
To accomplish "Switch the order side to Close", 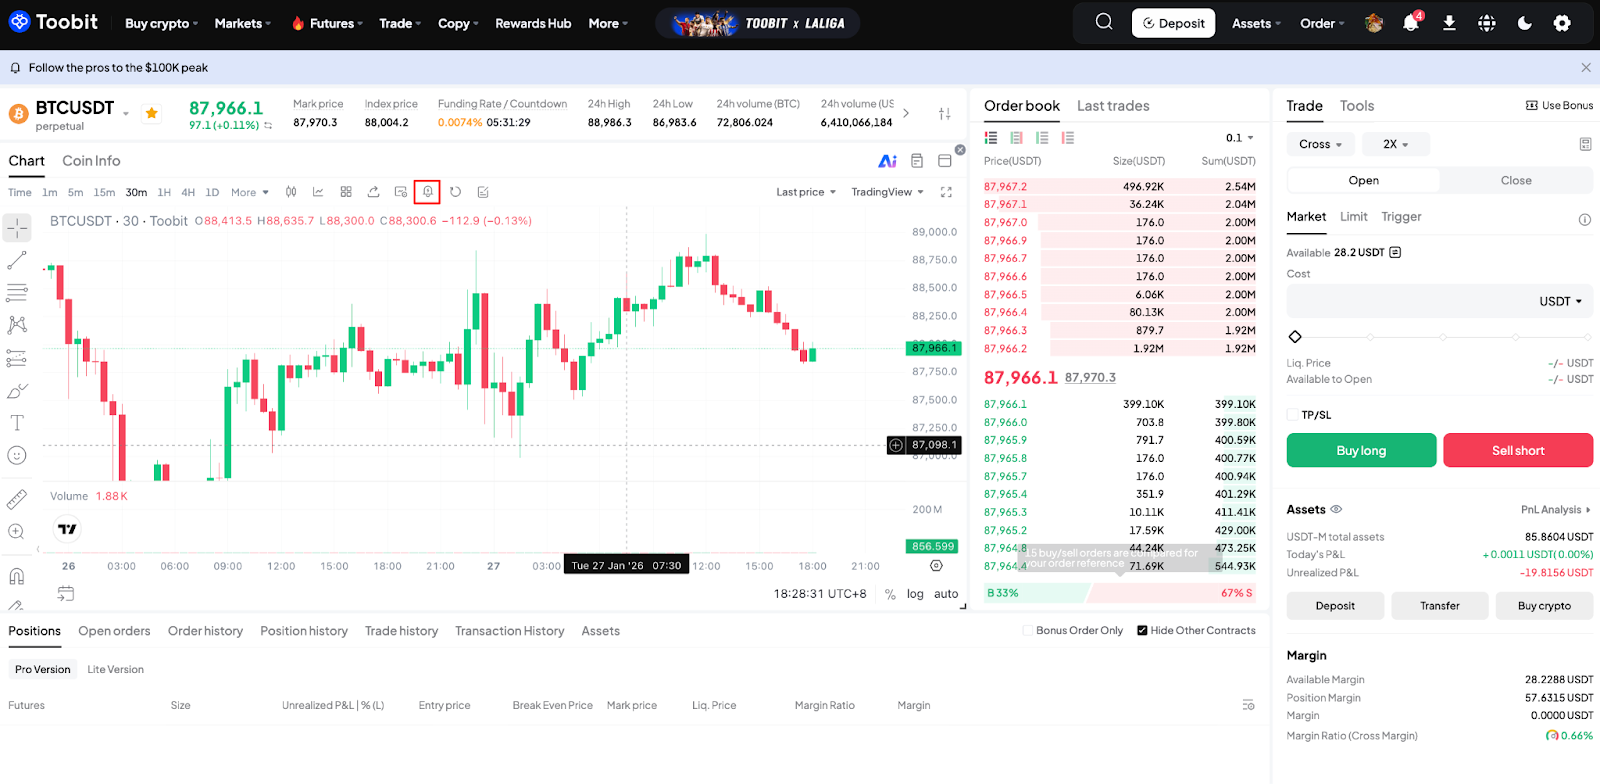I will (1516, 181).
